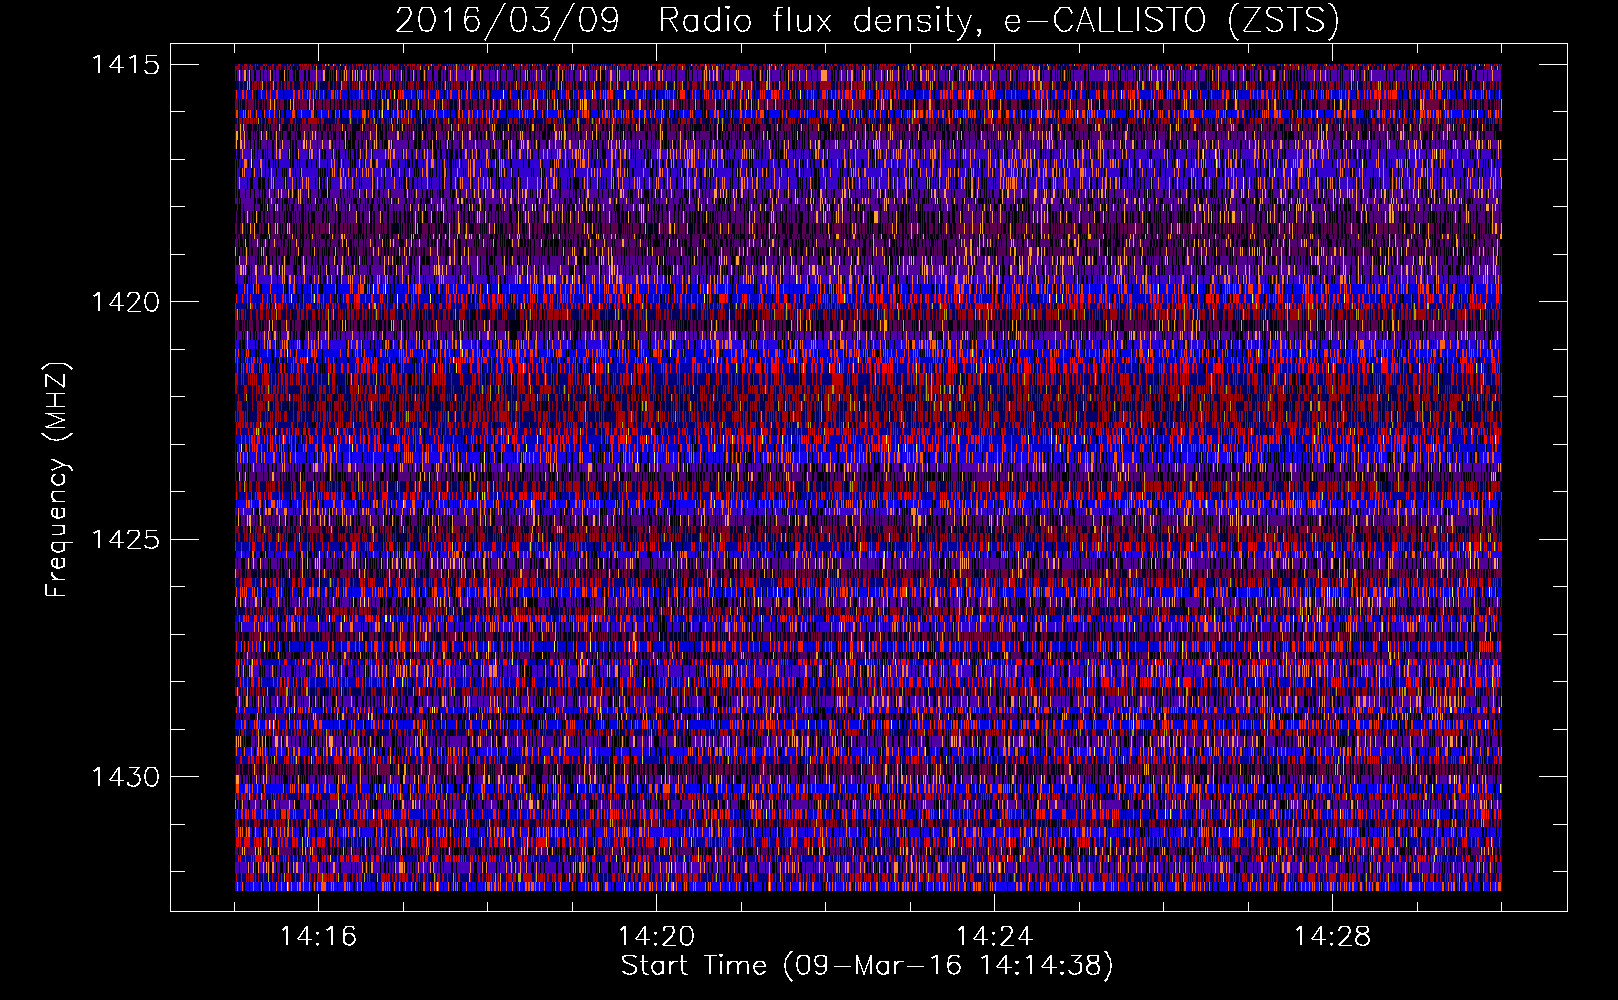Click the 14:20 time axis label
This screenshot has height=1000, width=1618.
point(656,937)
